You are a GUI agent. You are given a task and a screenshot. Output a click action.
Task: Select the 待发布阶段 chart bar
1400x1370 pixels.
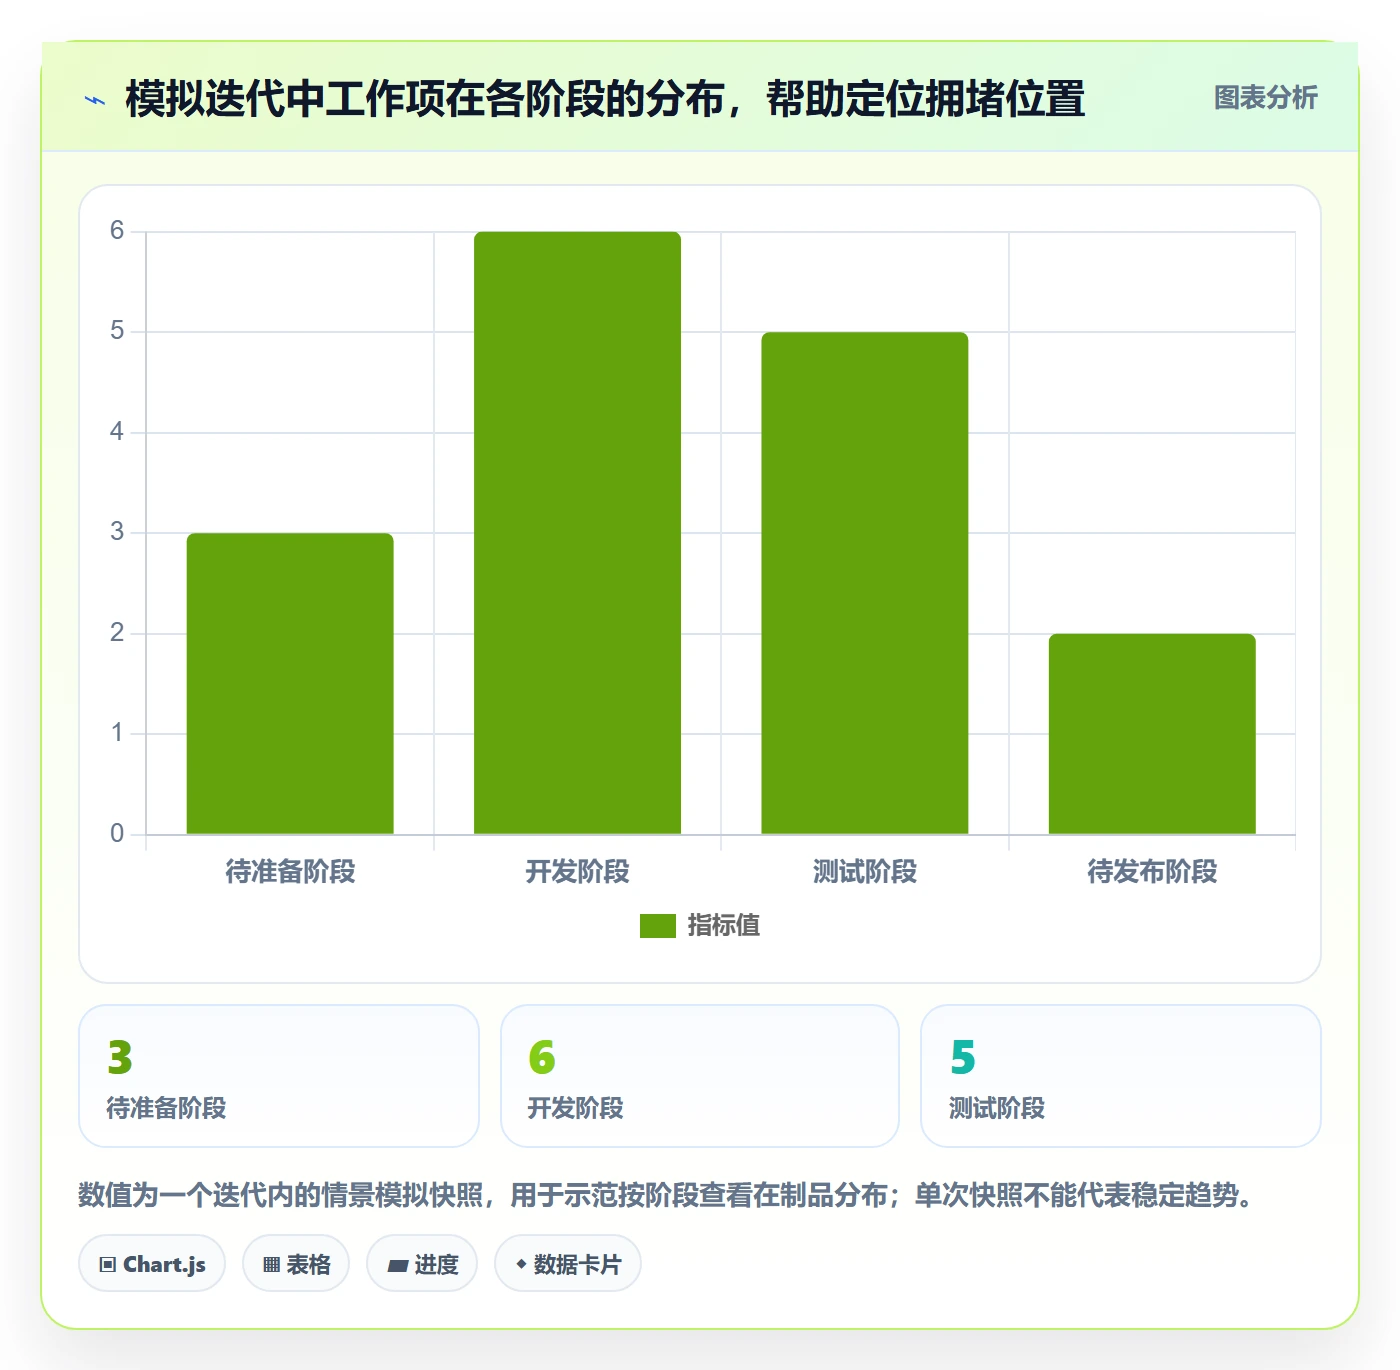(1152, 734)
